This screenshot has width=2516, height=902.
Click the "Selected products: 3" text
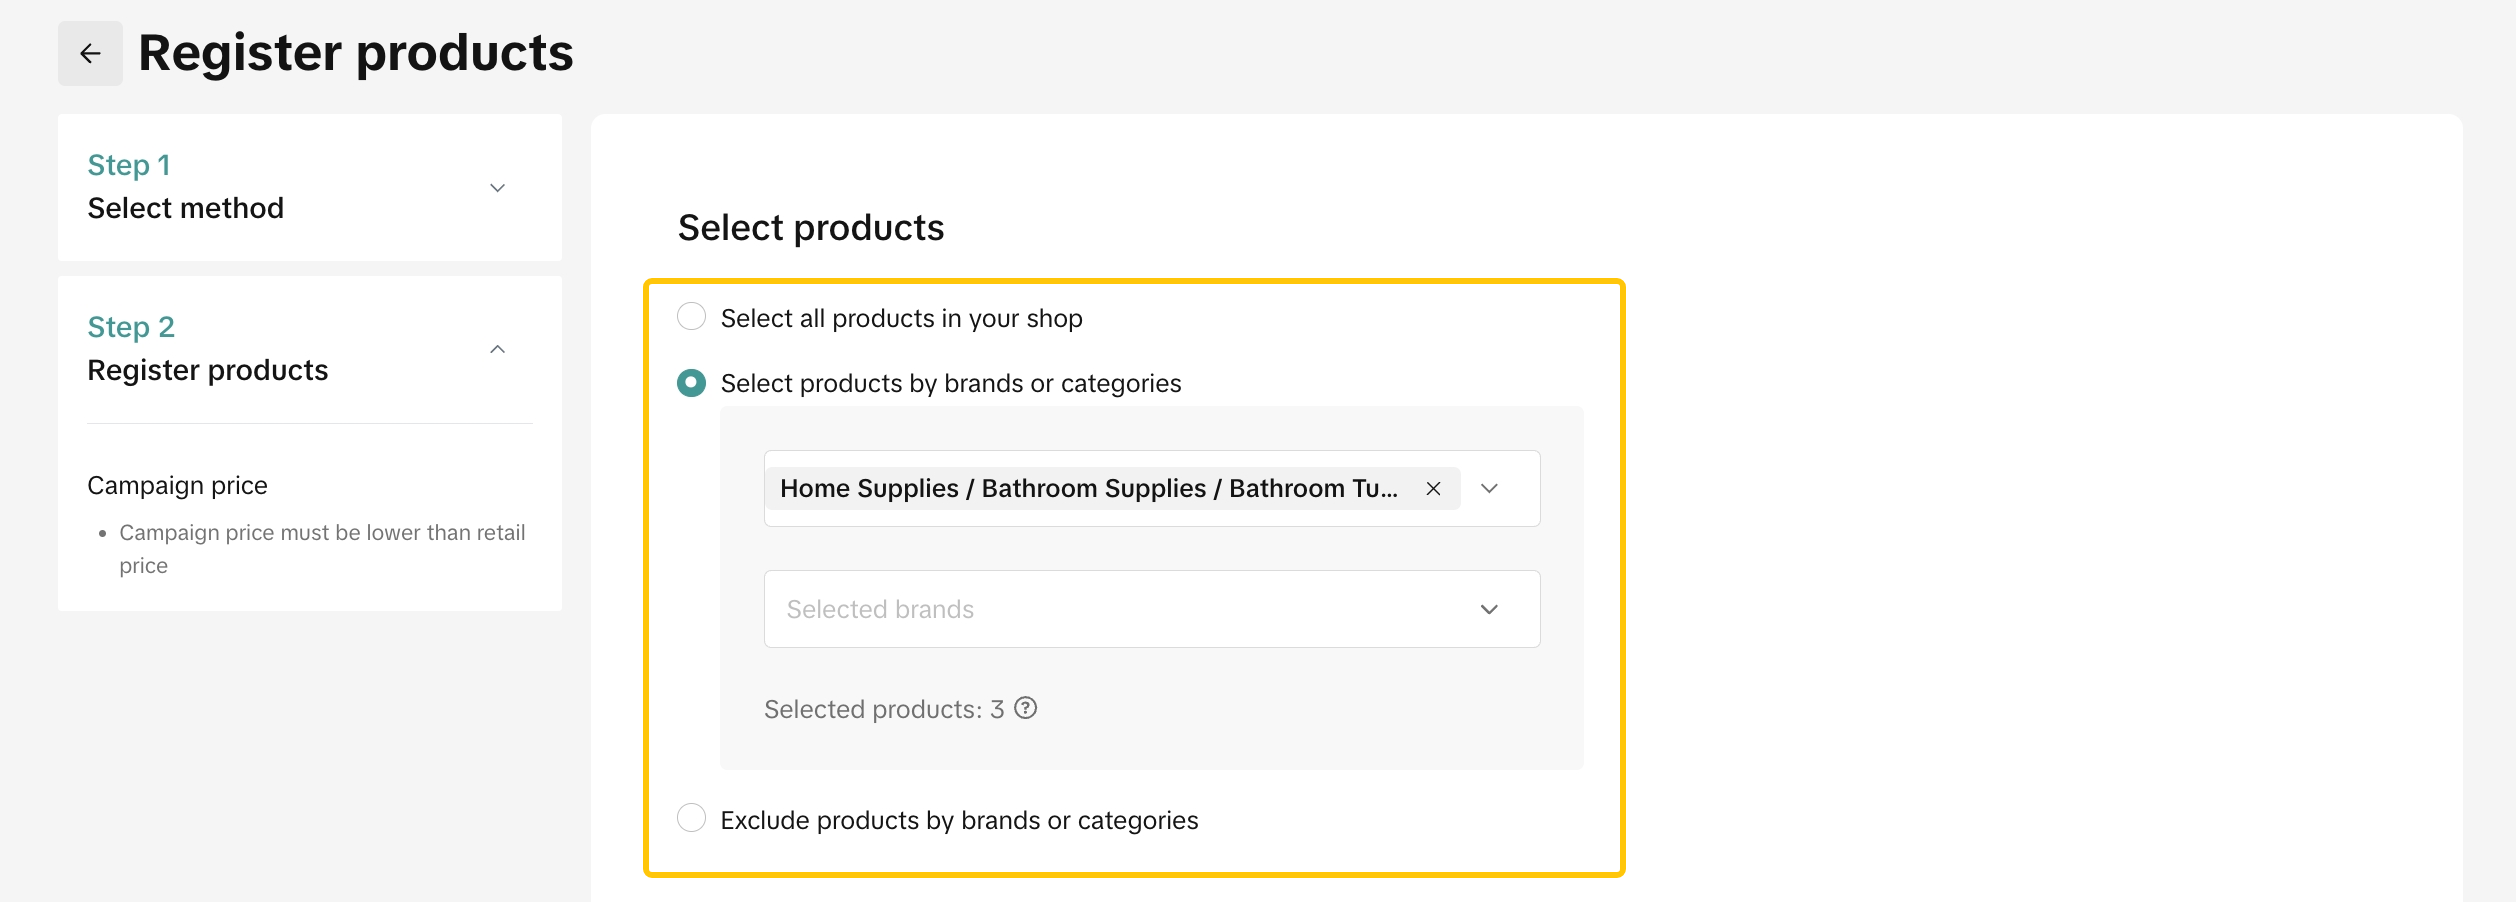[883, 710]
